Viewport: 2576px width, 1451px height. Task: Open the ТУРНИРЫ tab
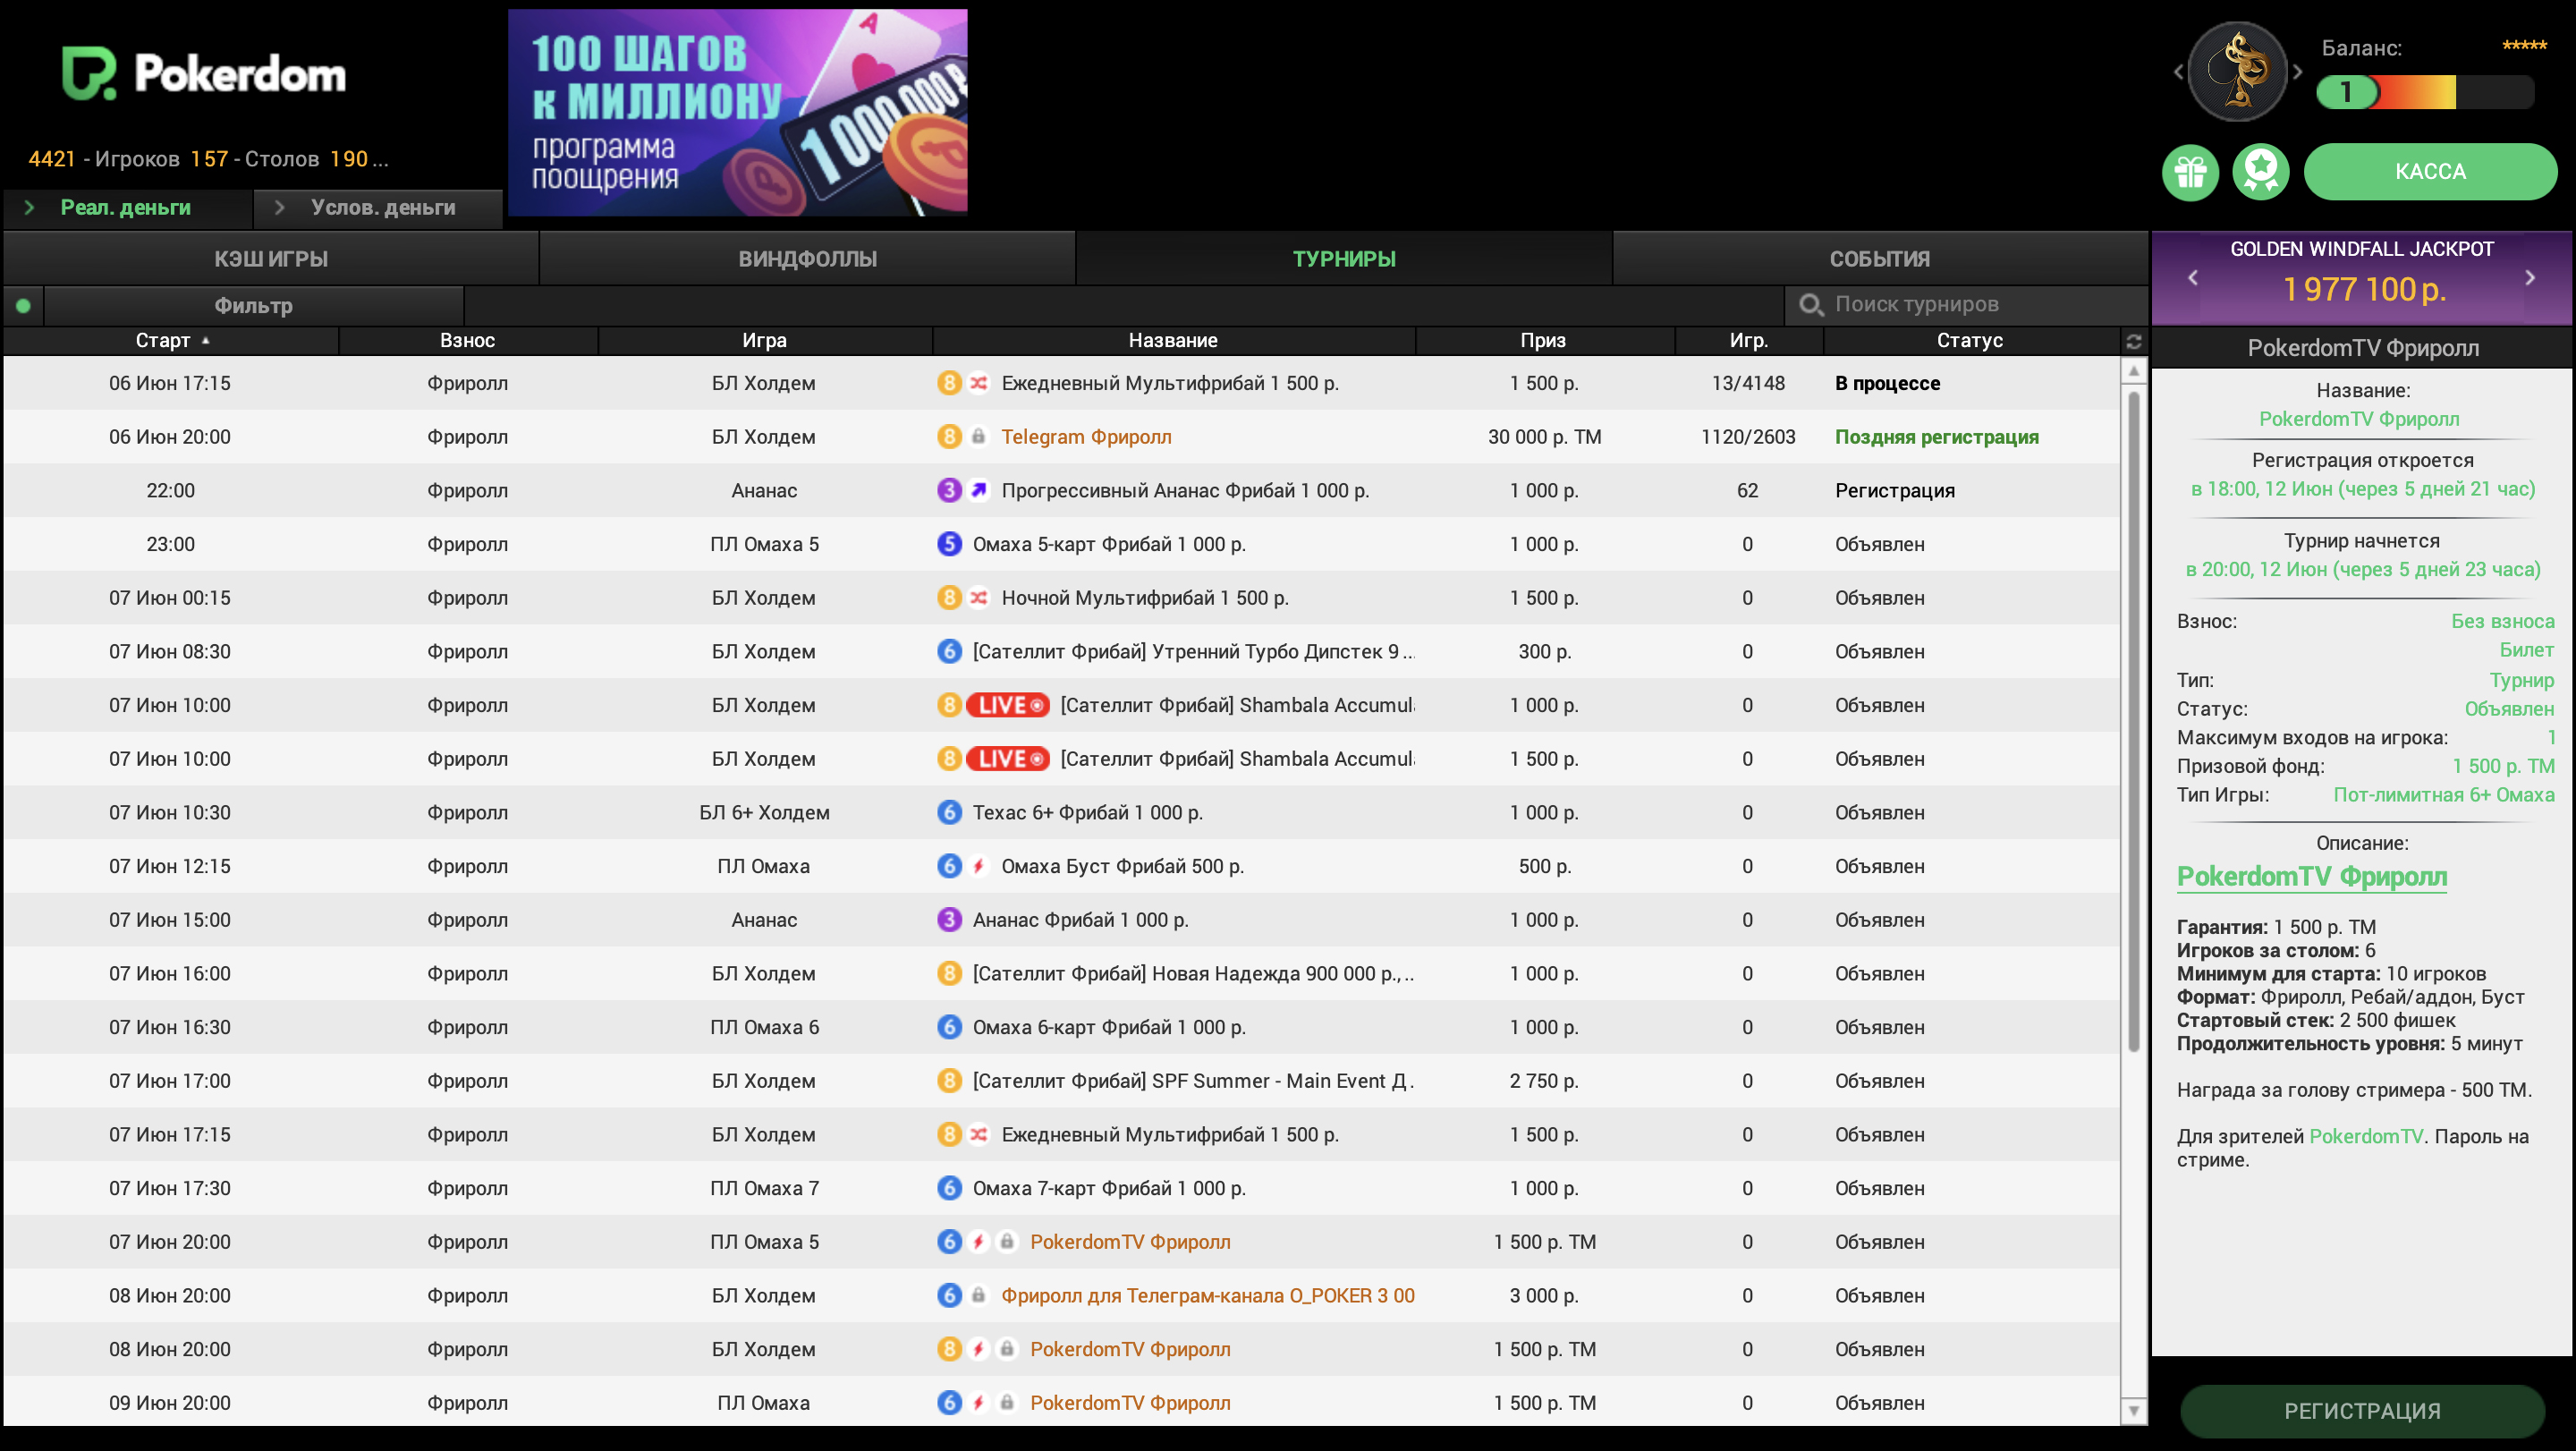click(1344, 259)
